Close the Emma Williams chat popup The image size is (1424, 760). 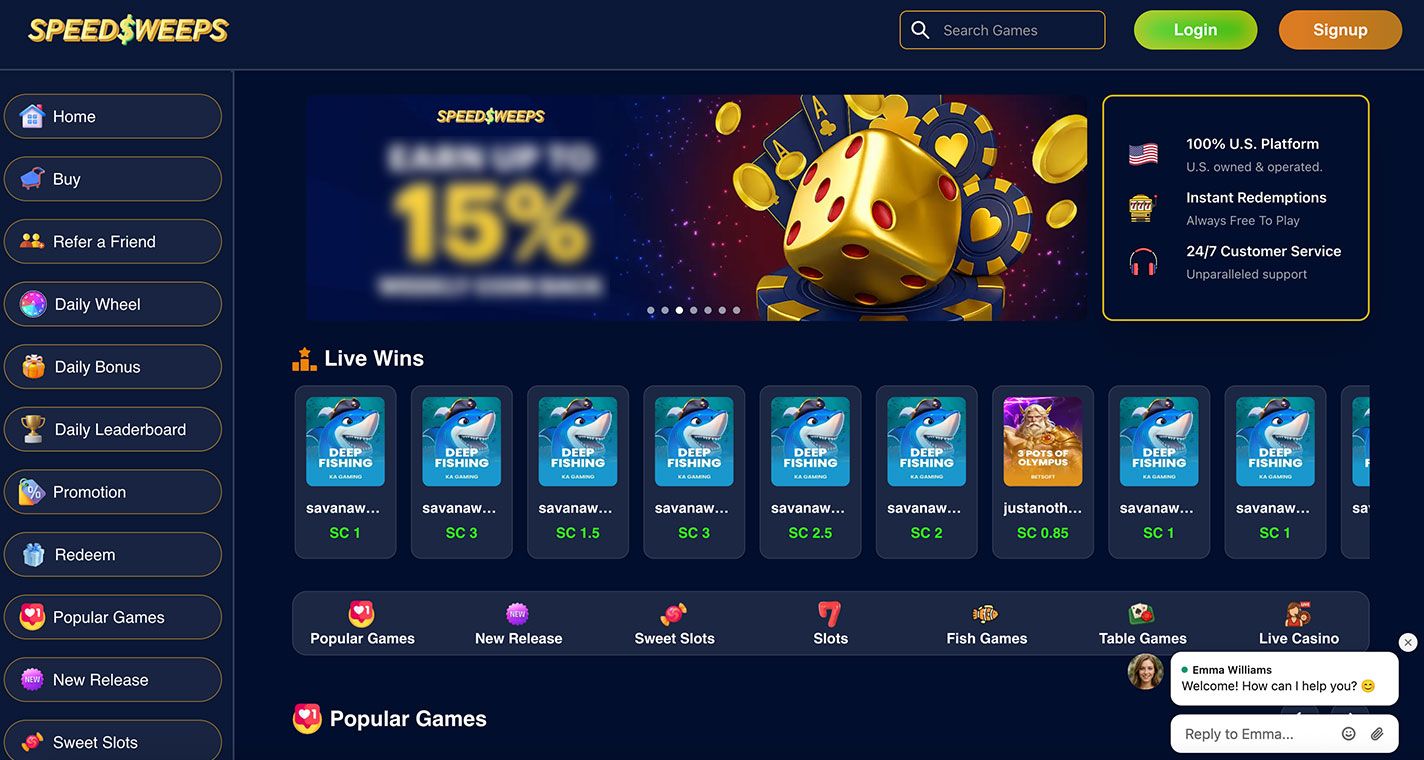pos(1408,642)
